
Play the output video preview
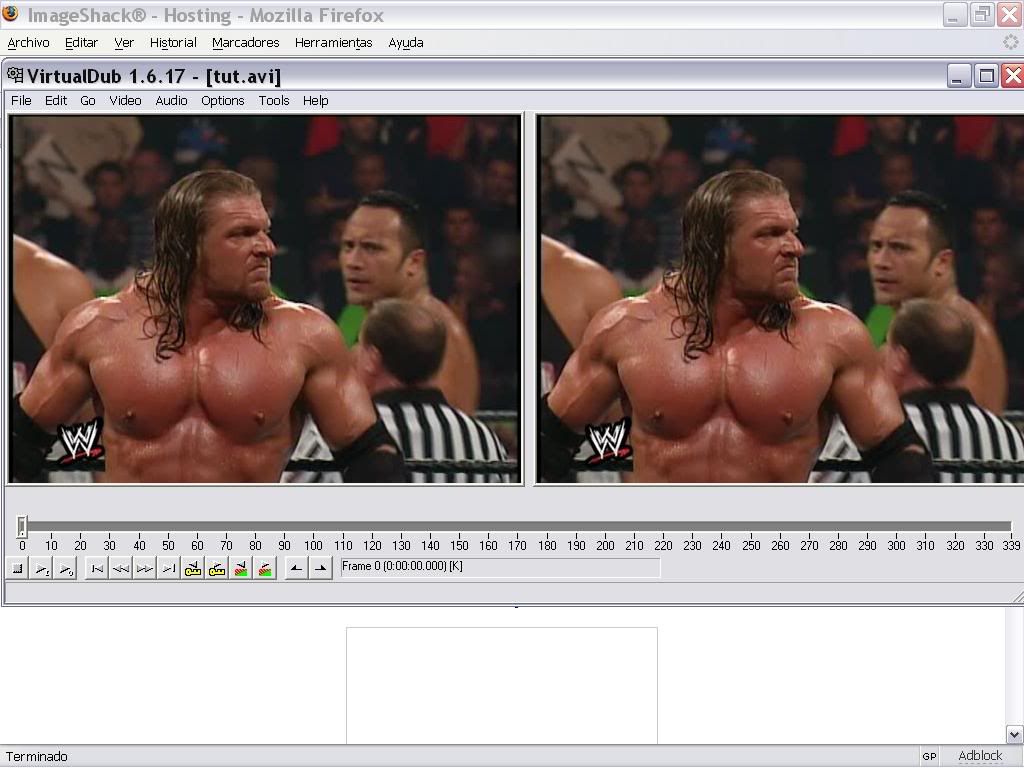click(66, 569)
